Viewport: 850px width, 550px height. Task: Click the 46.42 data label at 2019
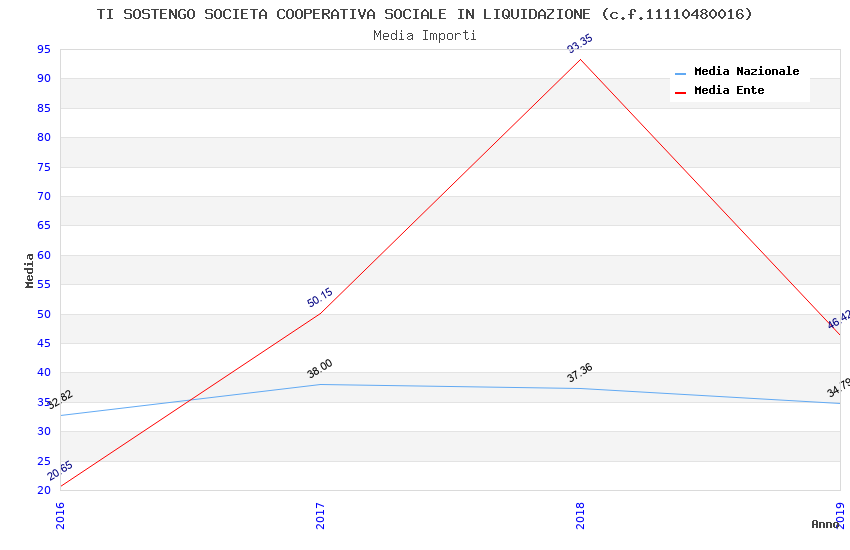(838, 320)
